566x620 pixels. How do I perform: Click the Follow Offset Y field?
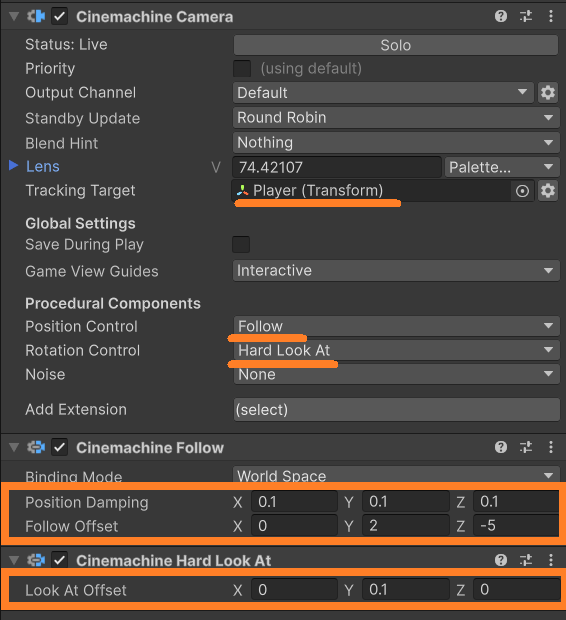[405, 526]
